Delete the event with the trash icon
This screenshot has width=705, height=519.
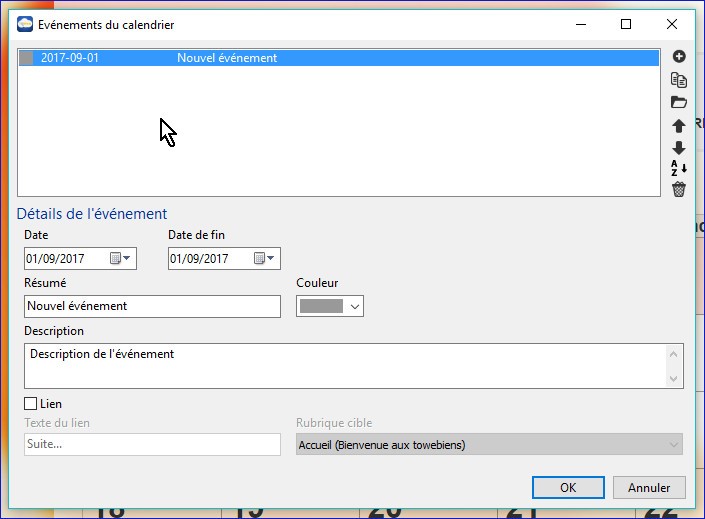(679, 189)
